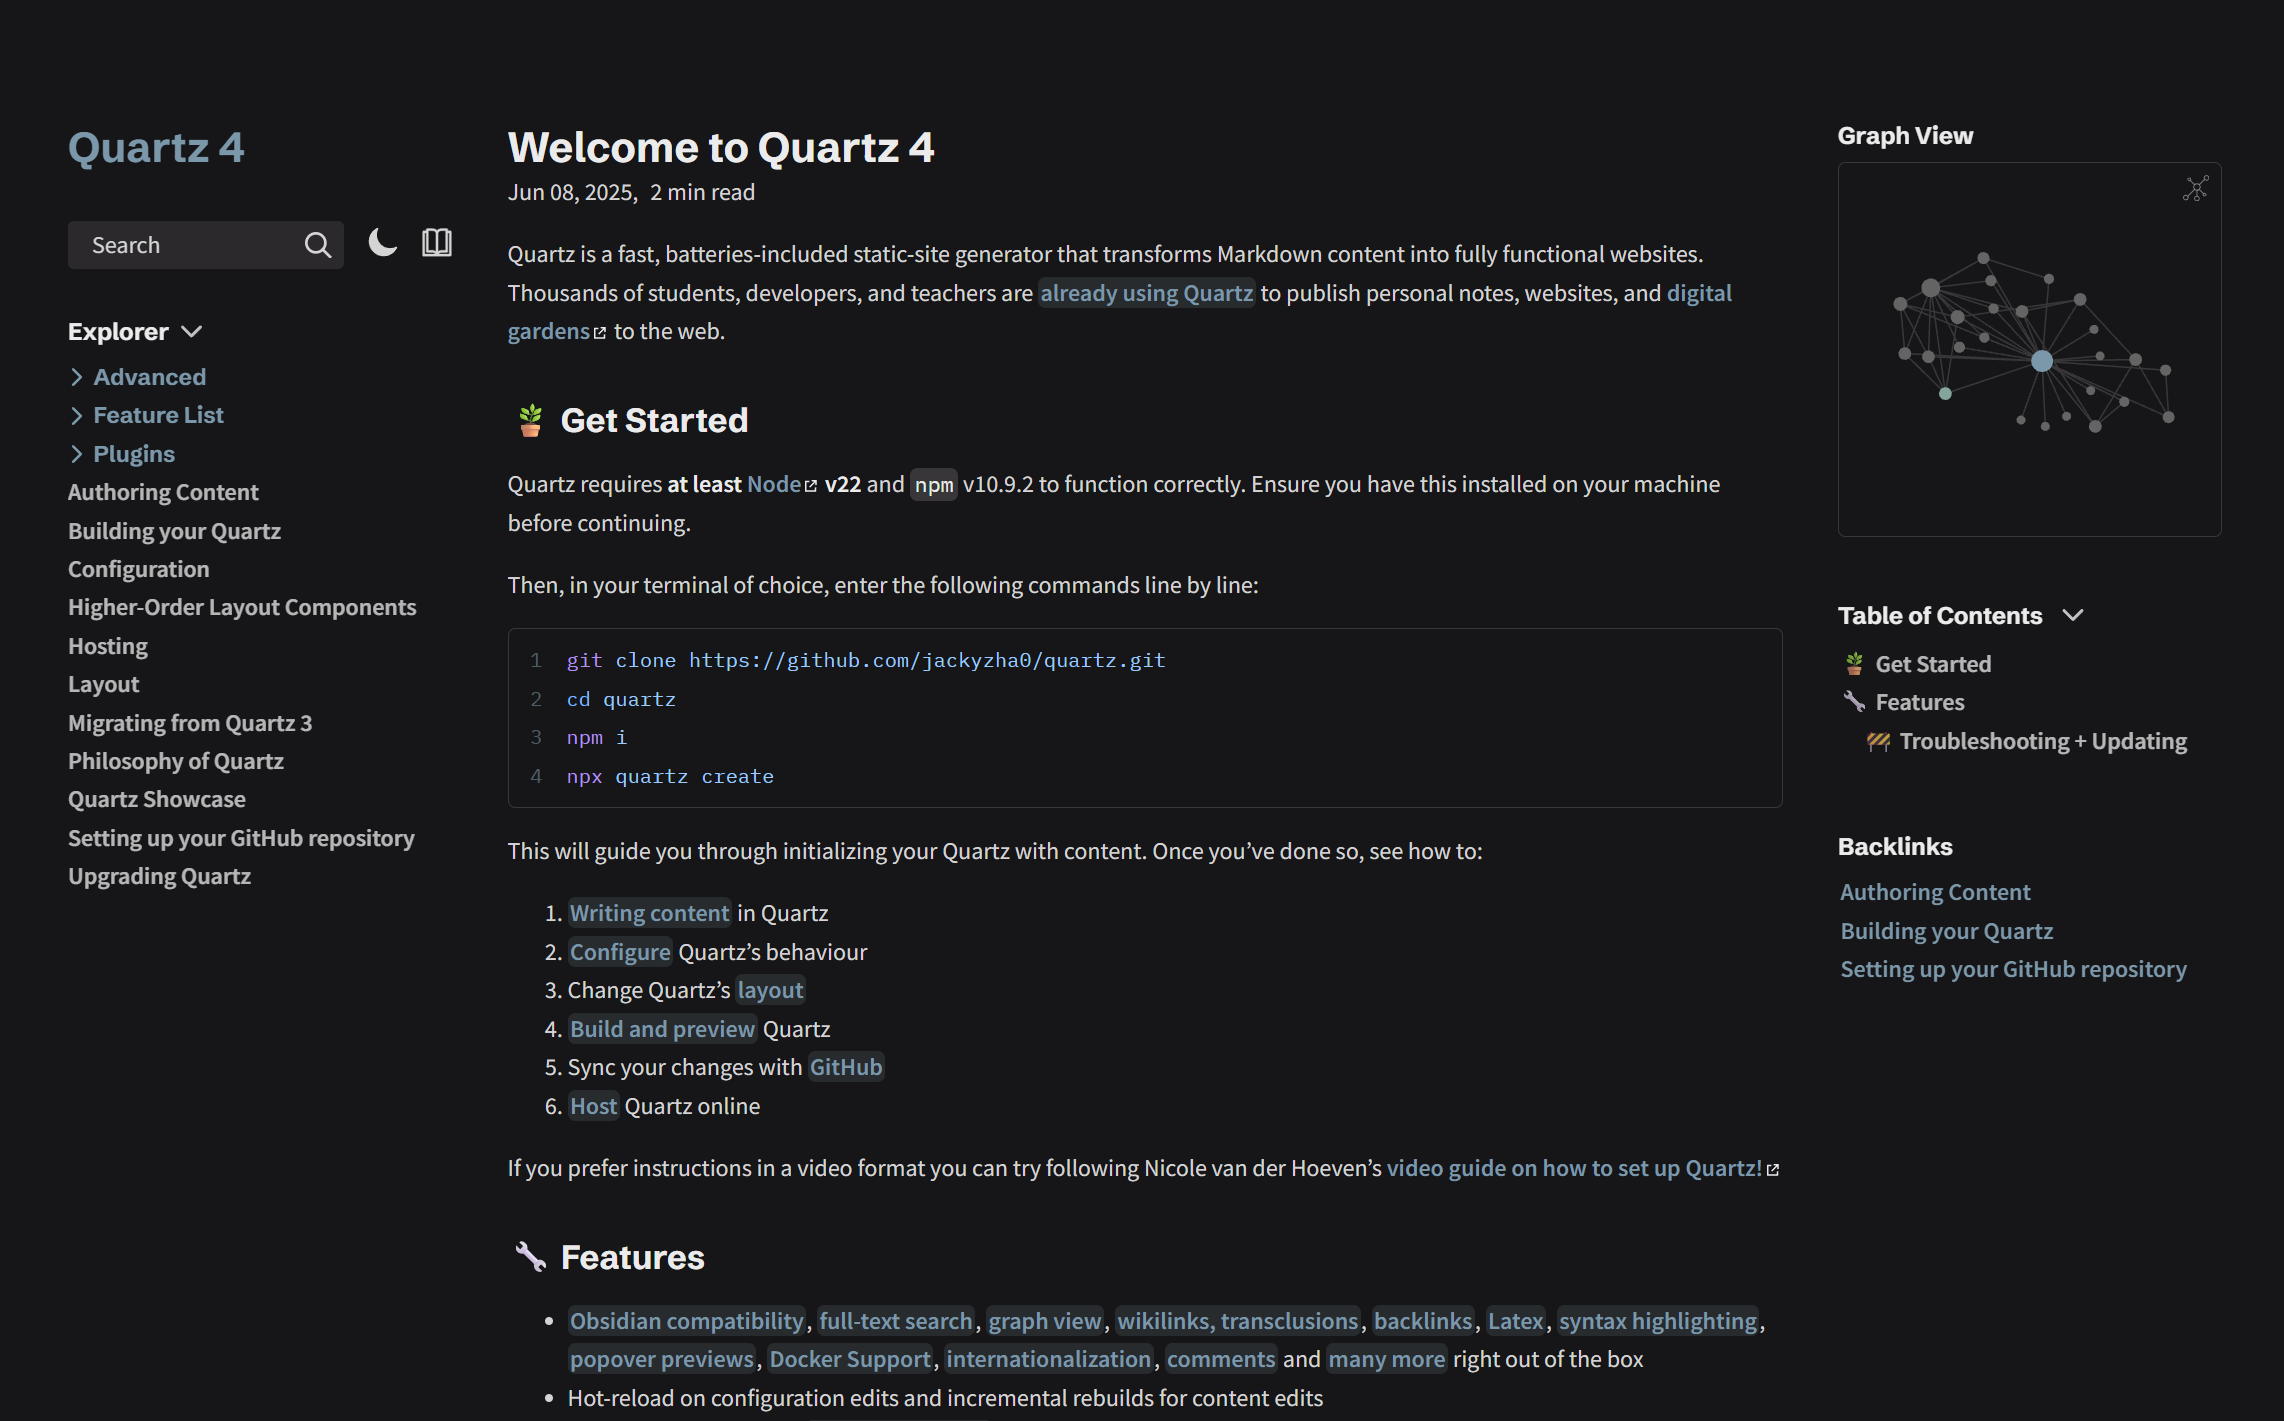Follow the wikilinks, transclusions link
Screen dimensions: 2284x1421
1237,1321
